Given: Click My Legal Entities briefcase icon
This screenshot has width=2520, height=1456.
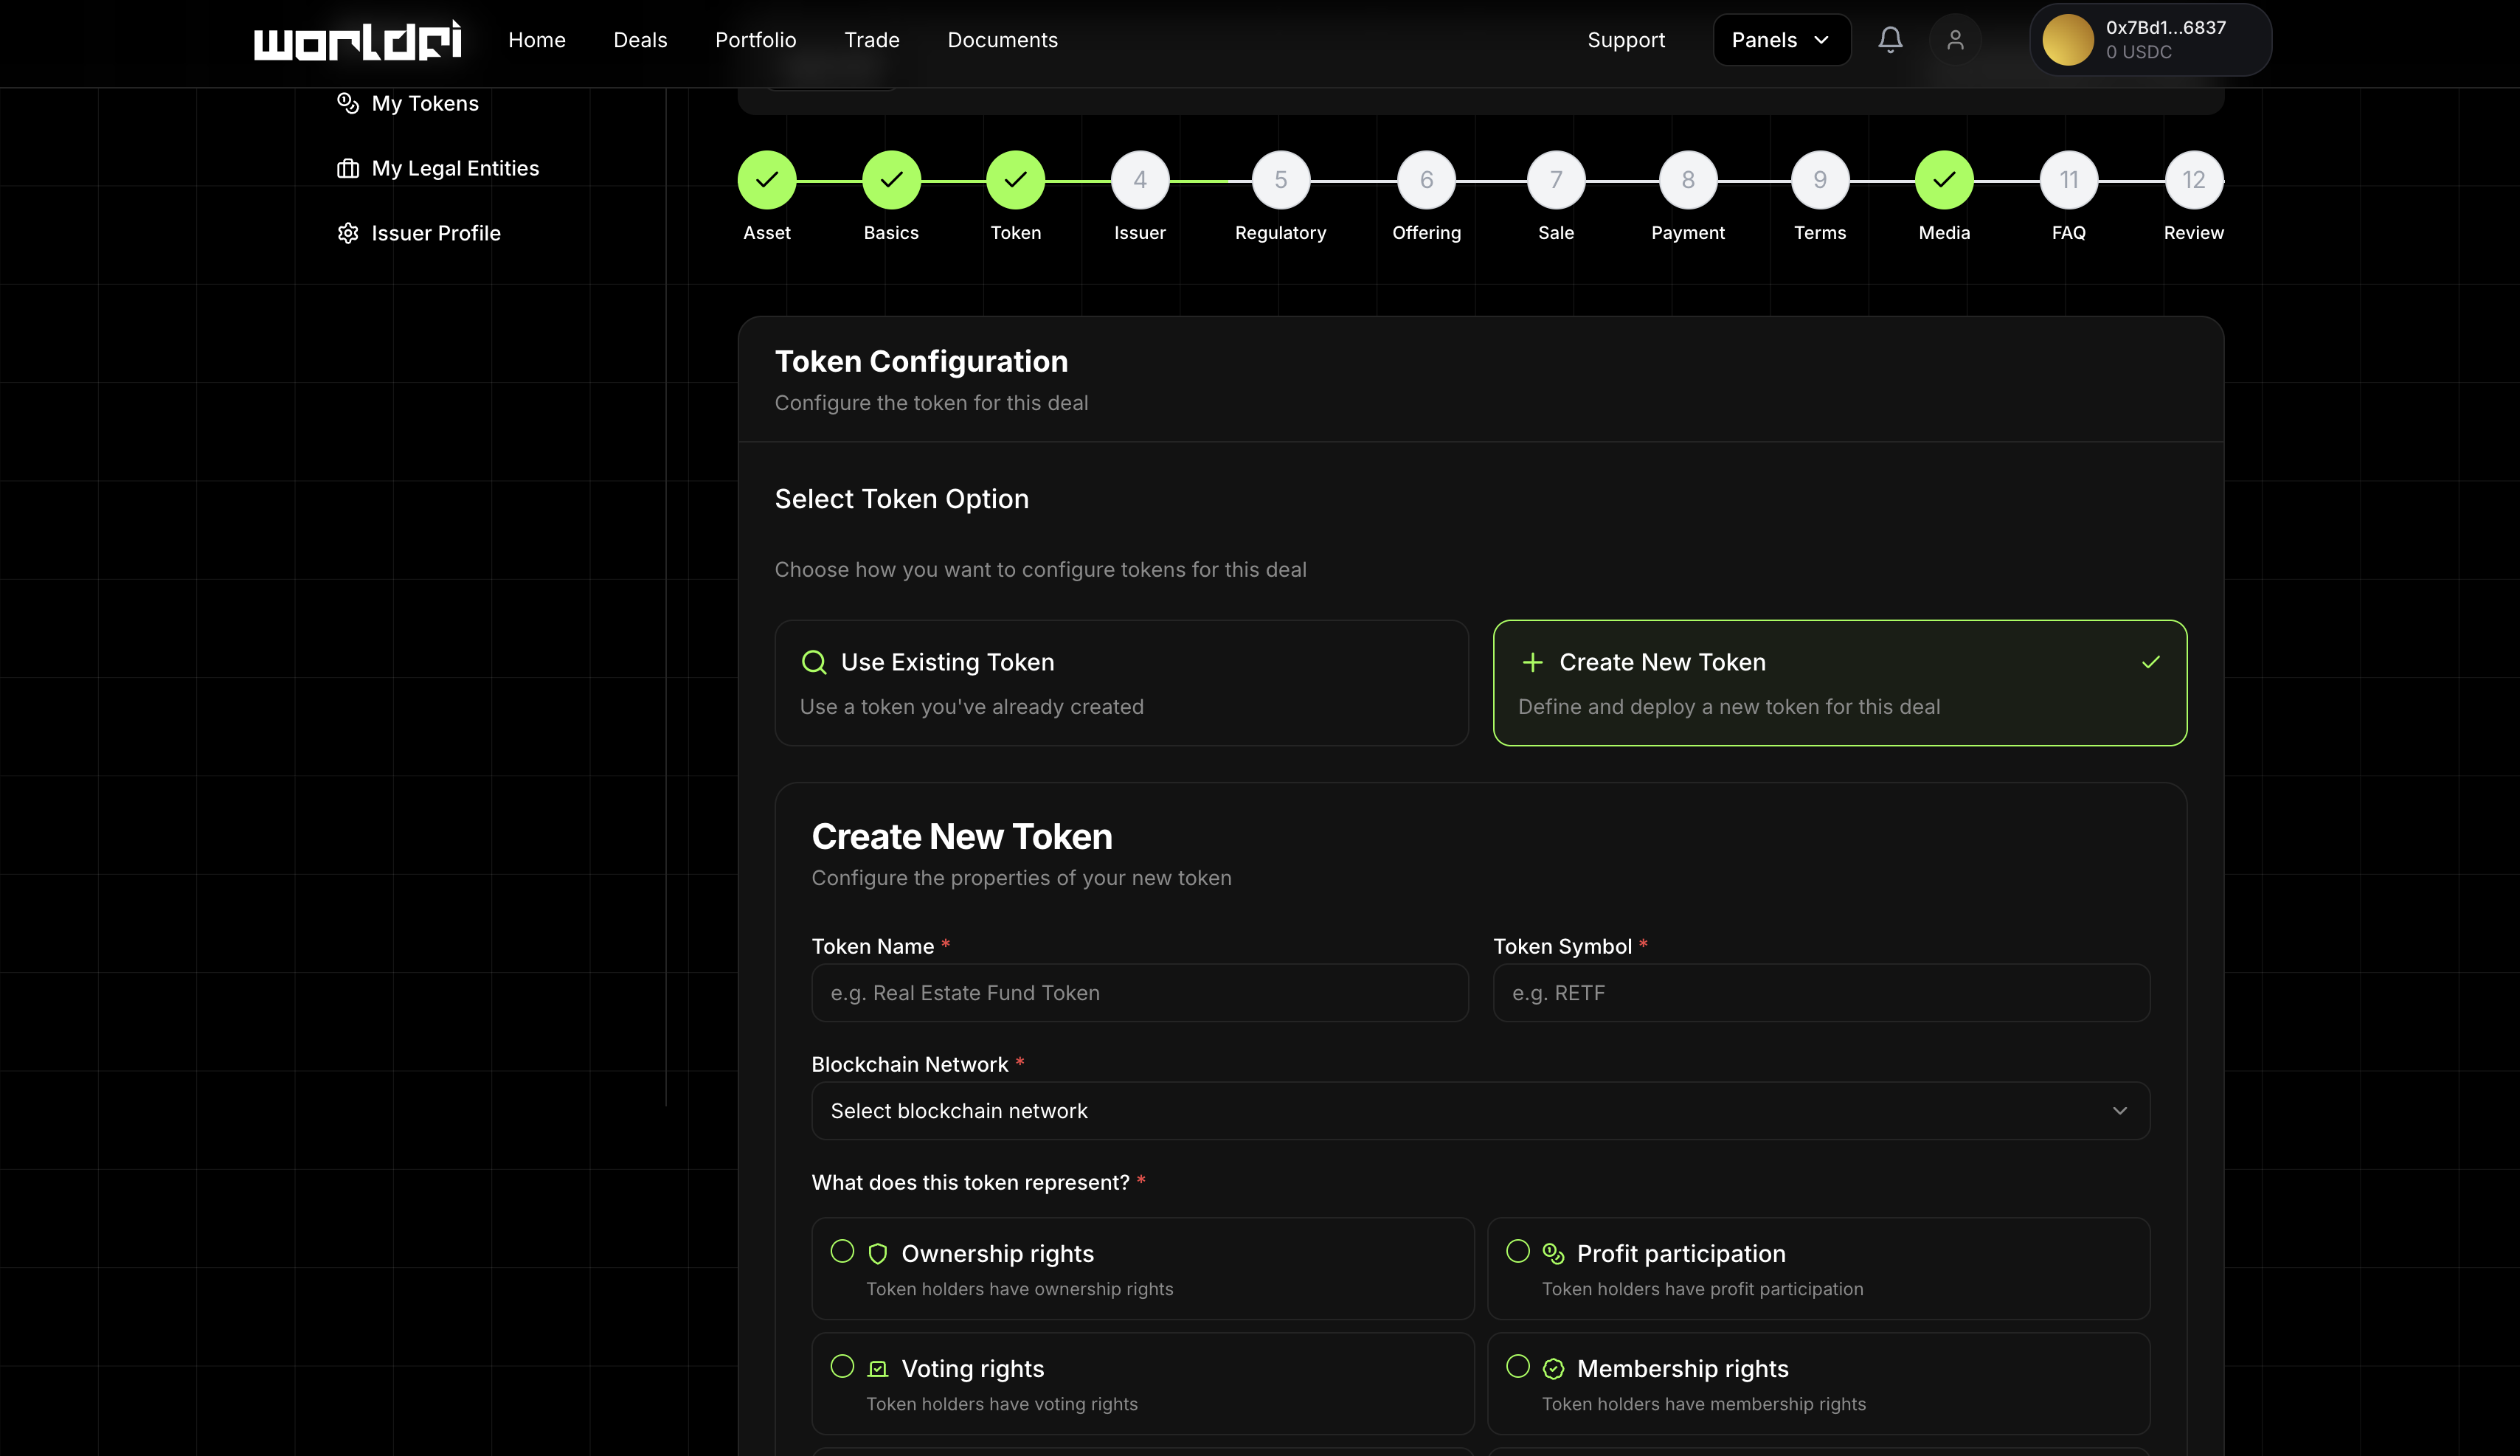Looking at the screenshot, I should click(348, 168).
